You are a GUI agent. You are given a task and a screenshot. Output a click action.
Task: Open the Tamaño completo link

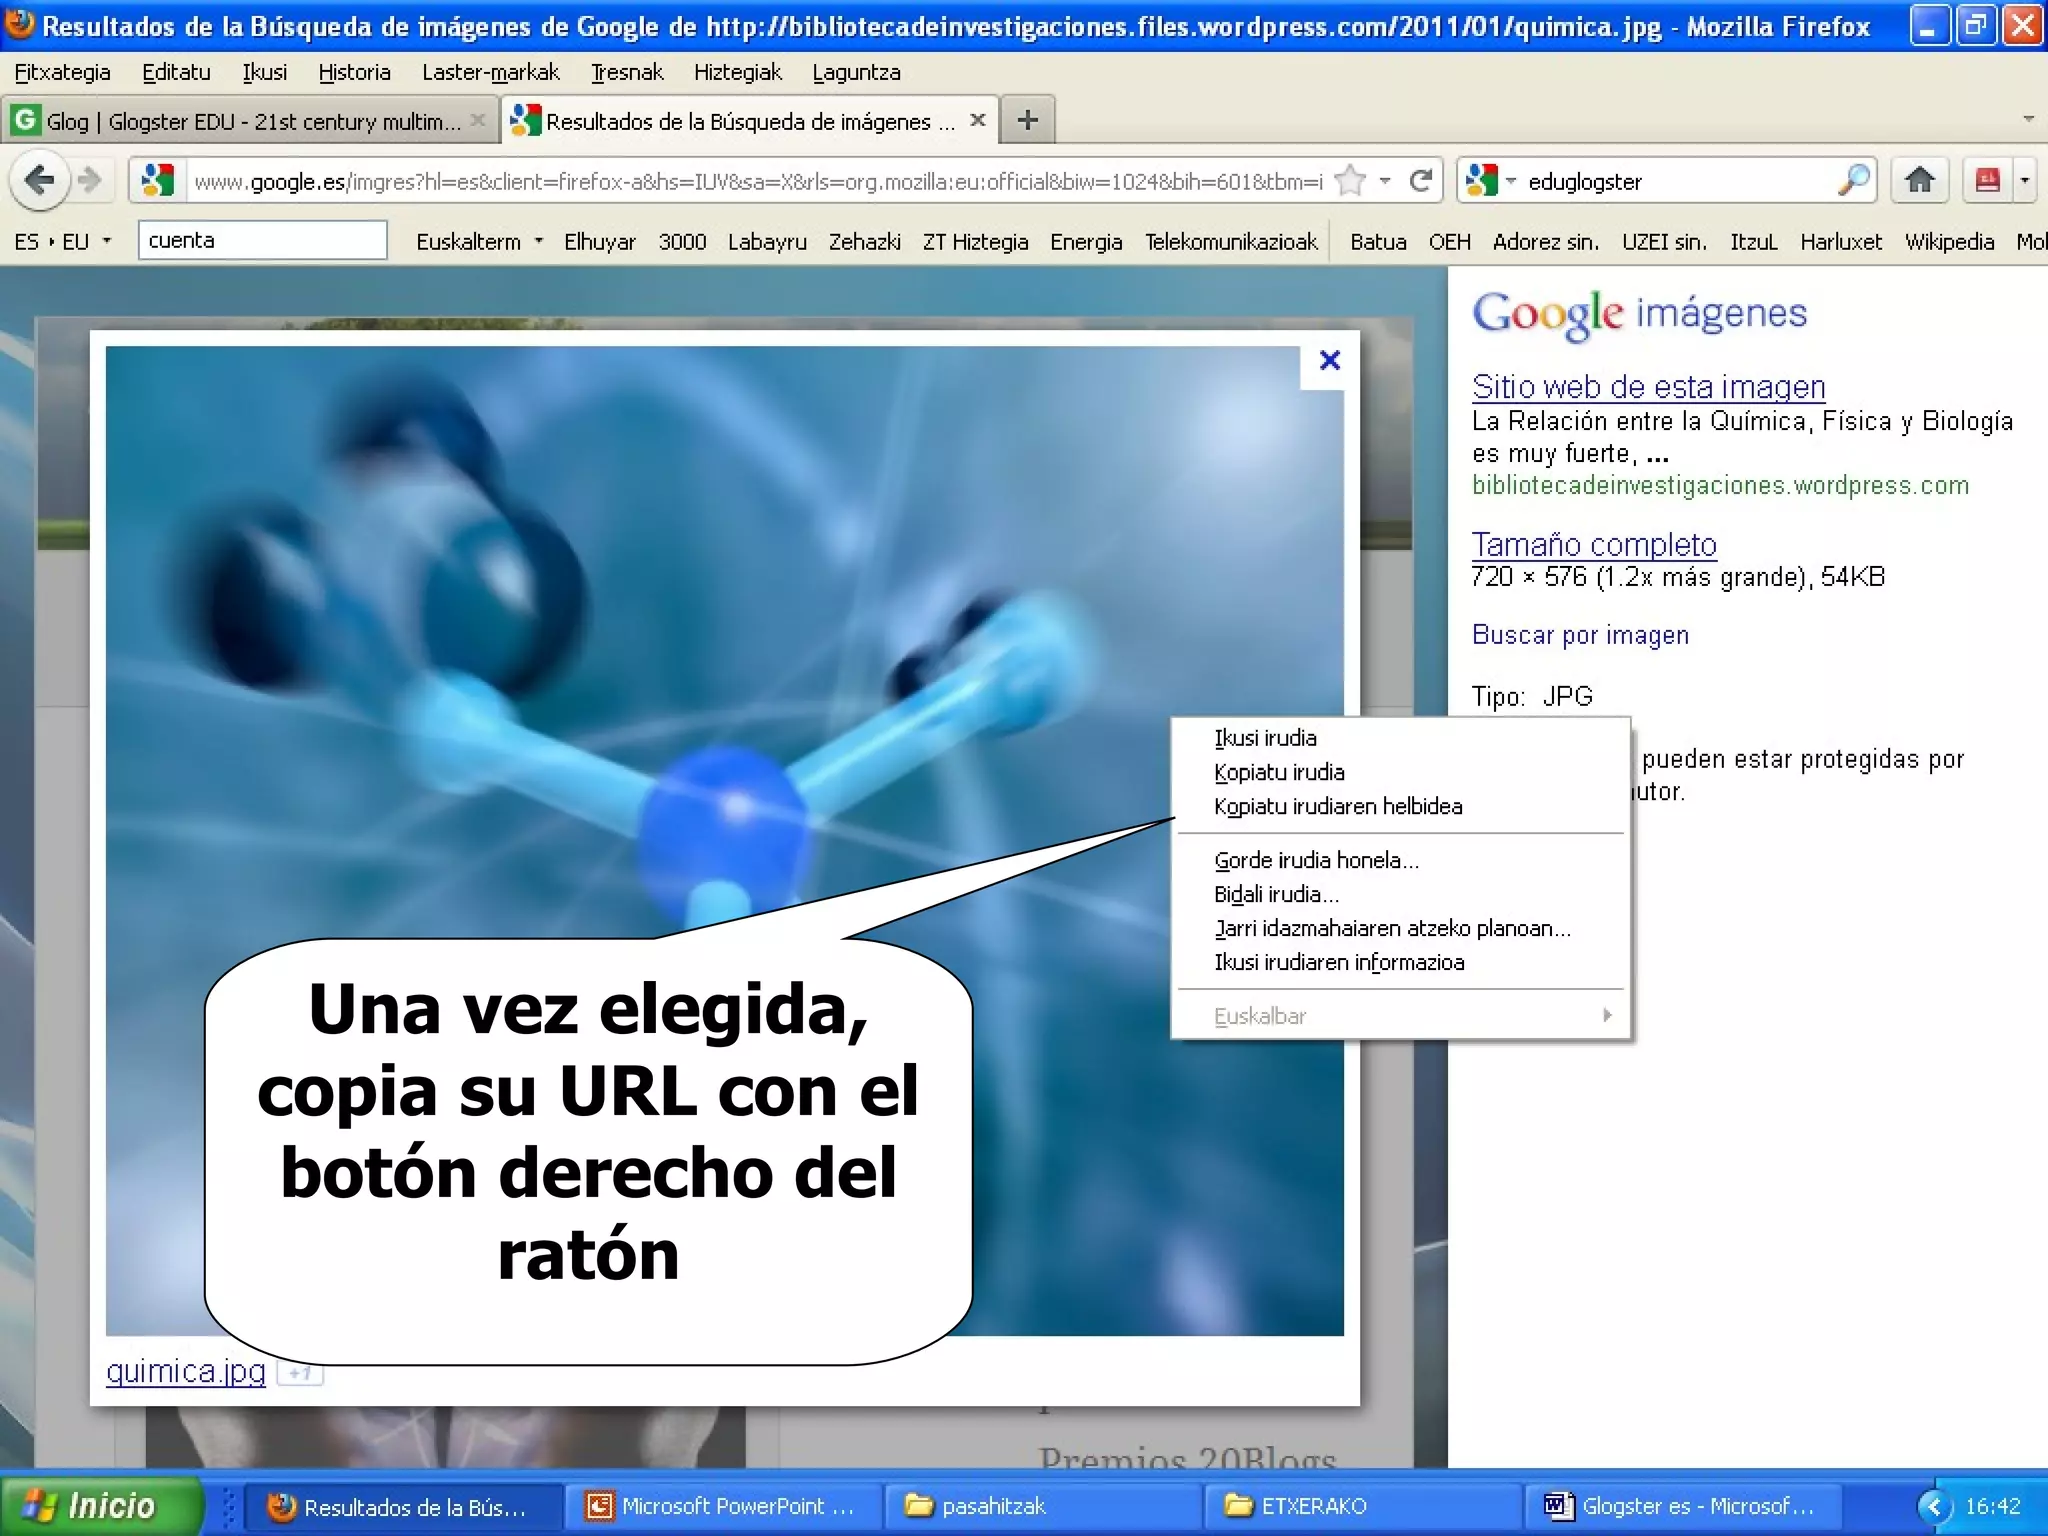click(x=1594, y=544)
